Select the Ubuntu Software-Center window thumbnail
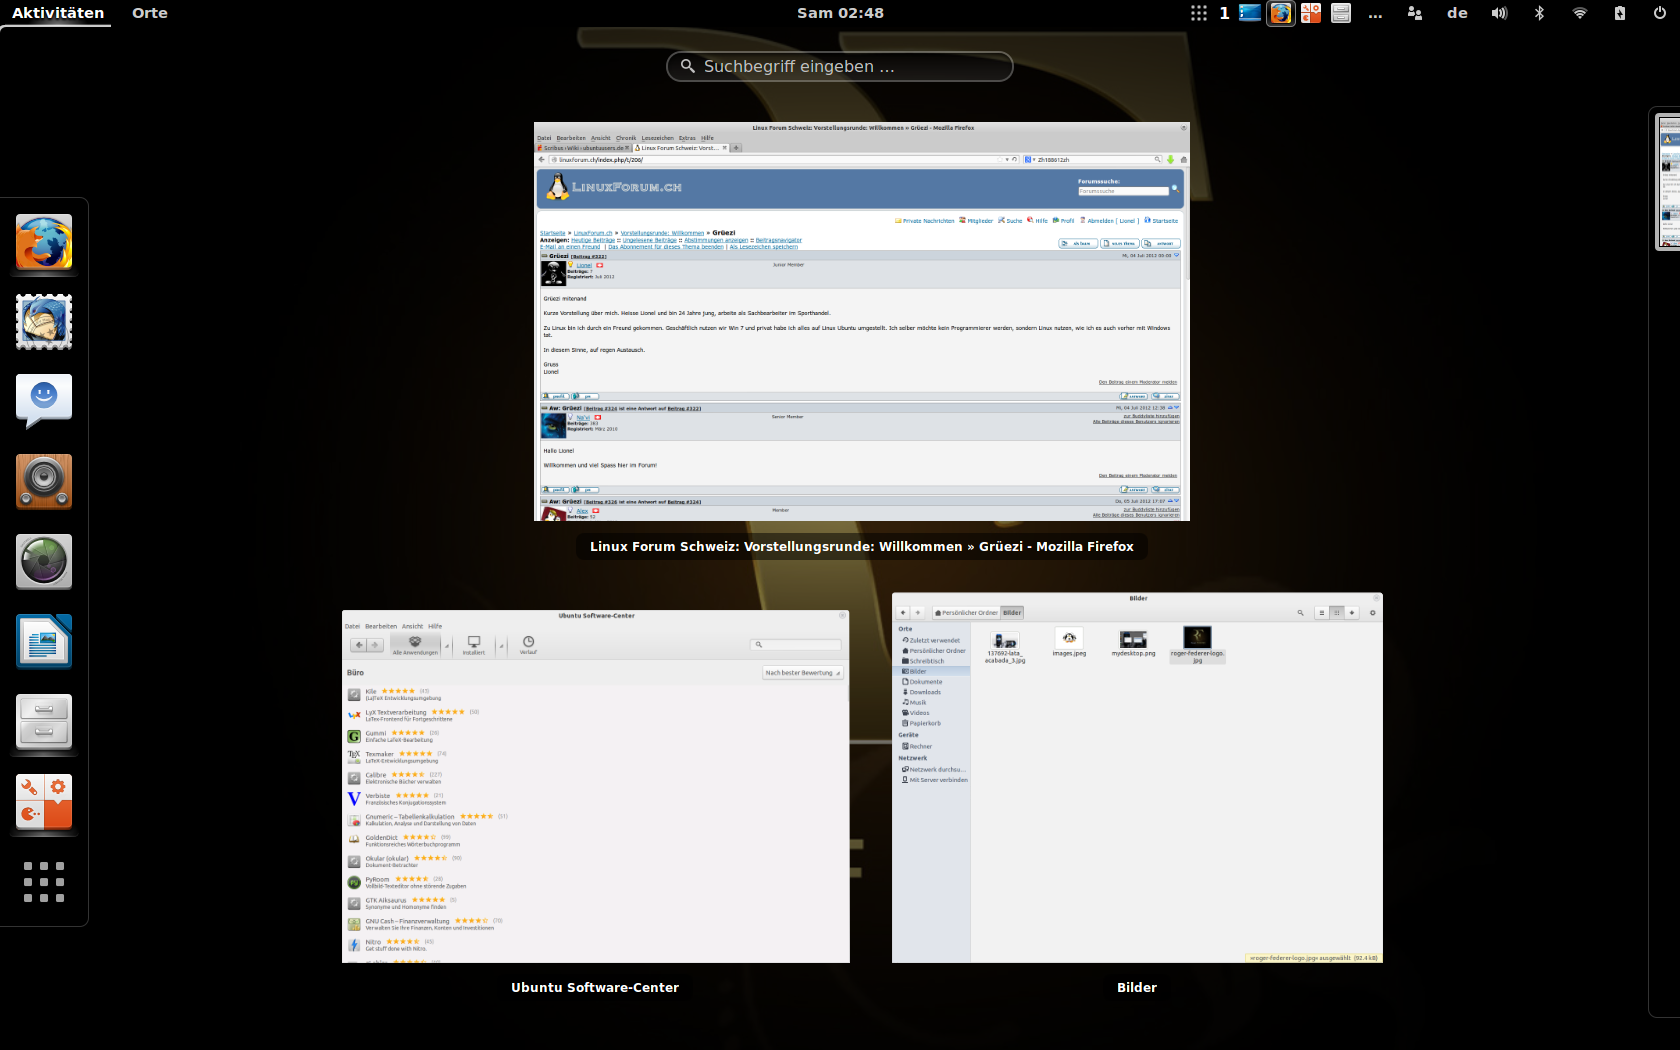 point(595,787)
